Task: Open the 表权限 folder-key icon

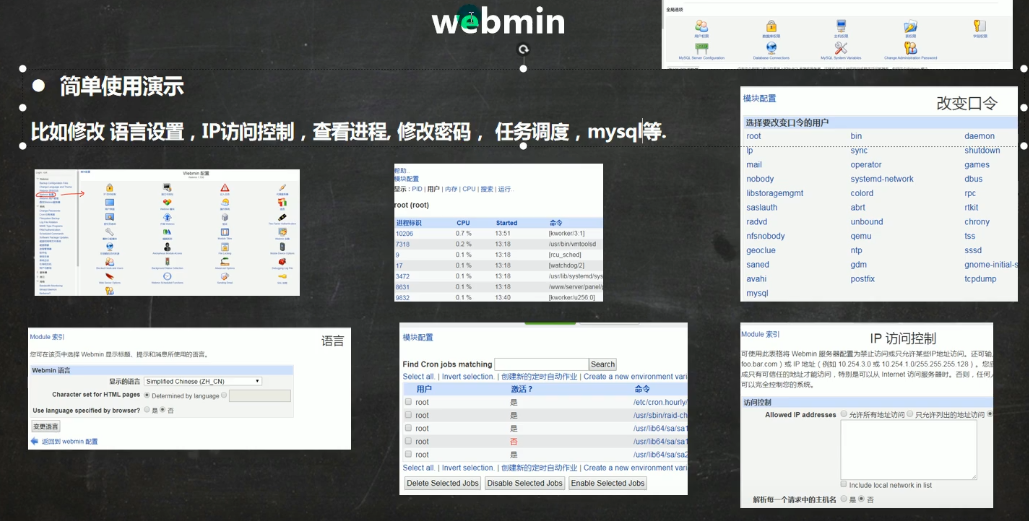Action: pos(910,26)
